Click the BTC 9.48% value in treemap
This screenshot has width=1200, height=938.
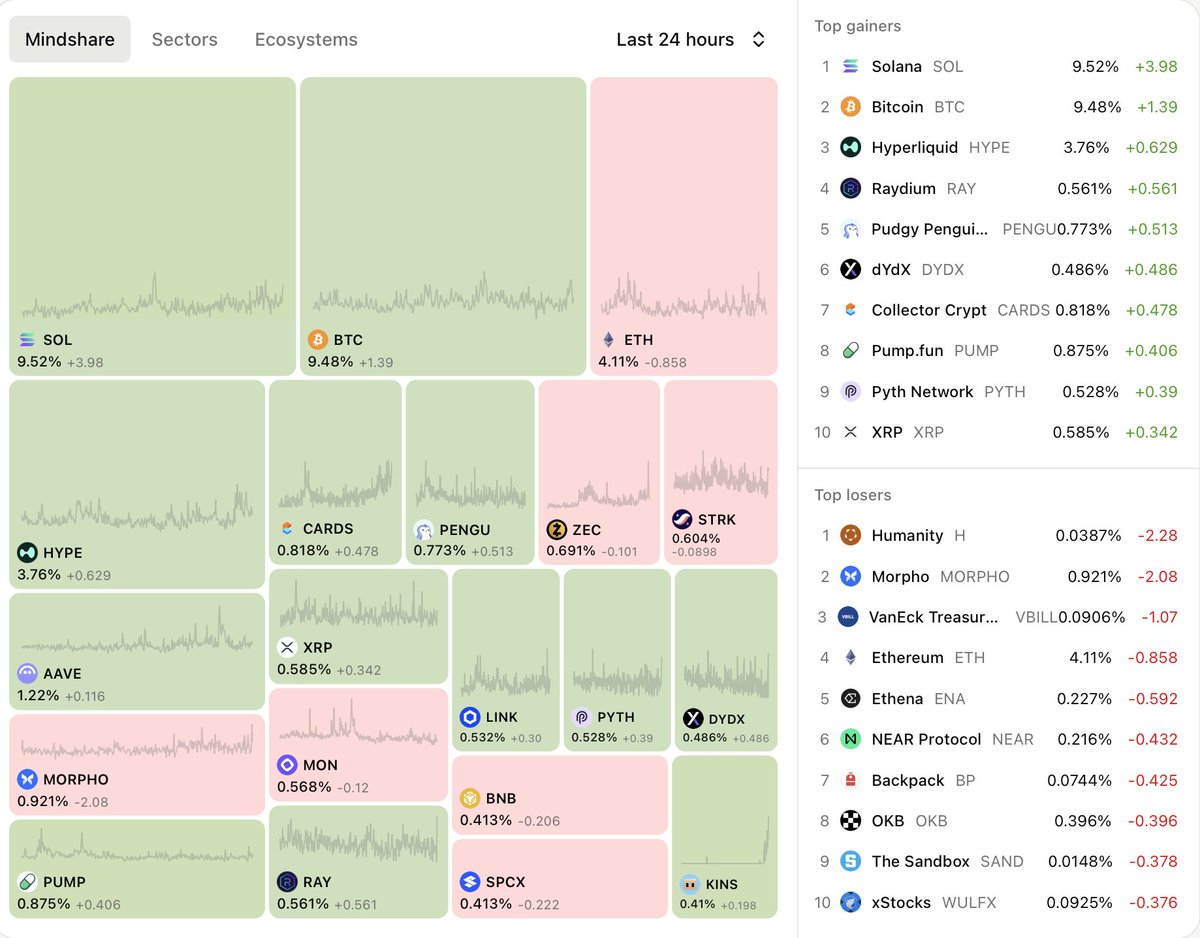tap(330, 362)
